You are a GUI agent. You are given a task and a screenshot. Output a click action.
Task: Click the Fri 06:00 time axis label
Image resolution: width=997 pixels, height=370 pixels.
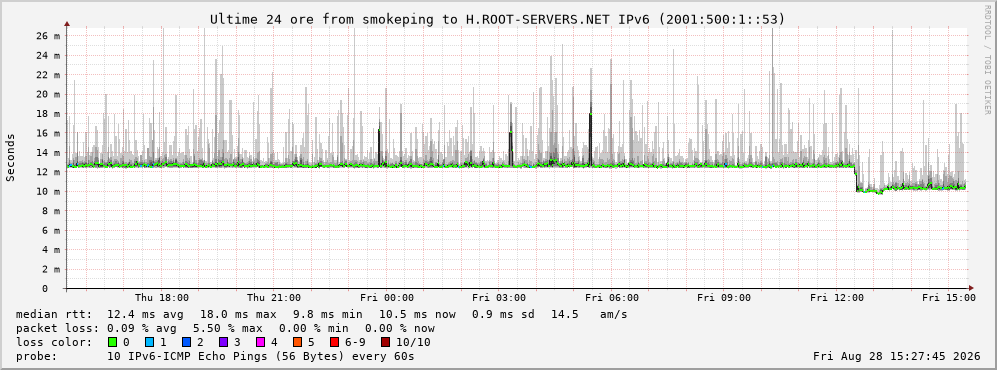tap(612, 298)
